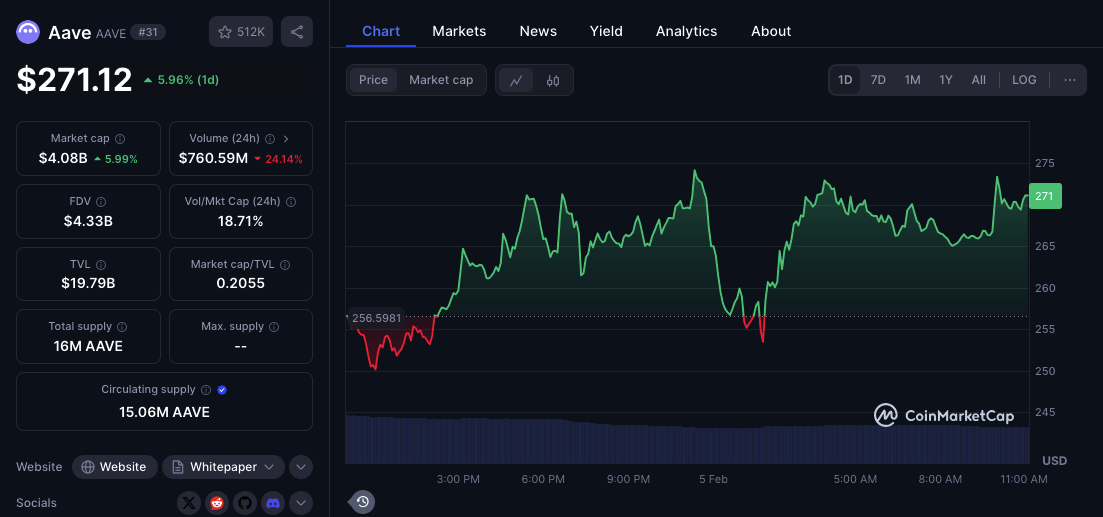Click the $4.08B market cap value

pos(63,158)
